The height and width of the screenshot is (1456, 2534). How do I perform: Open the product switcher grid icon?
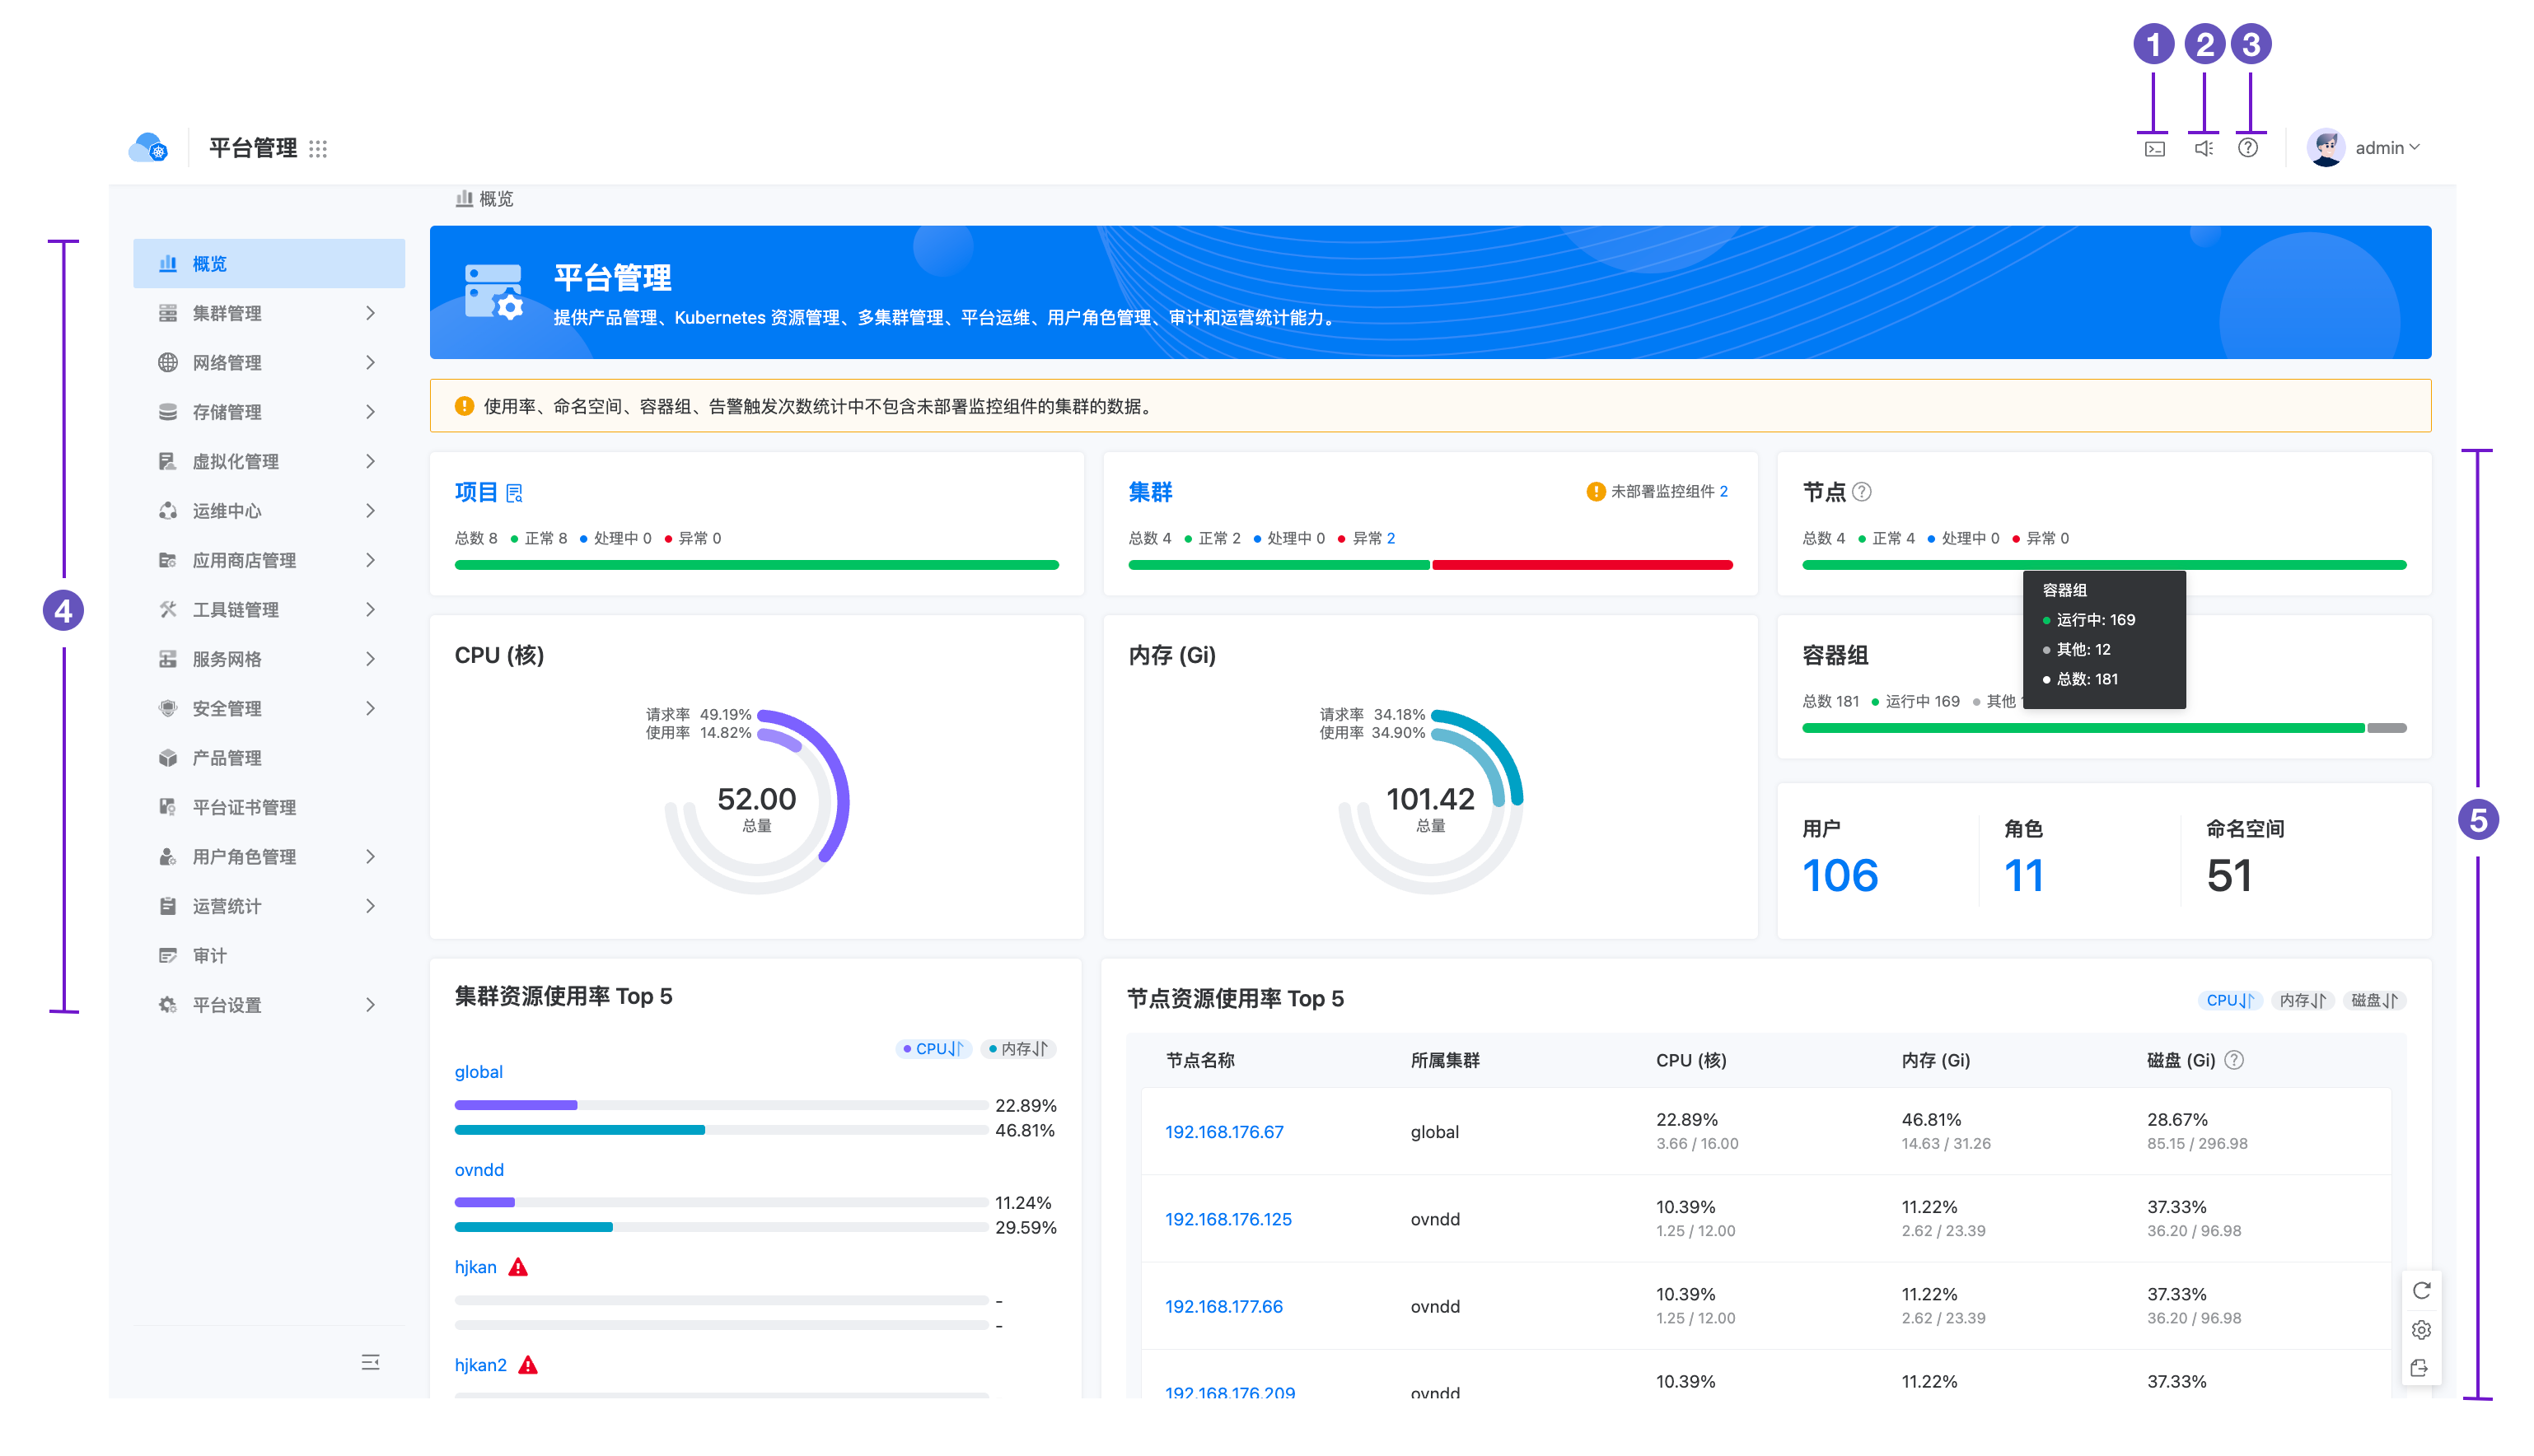coord(318,148)
